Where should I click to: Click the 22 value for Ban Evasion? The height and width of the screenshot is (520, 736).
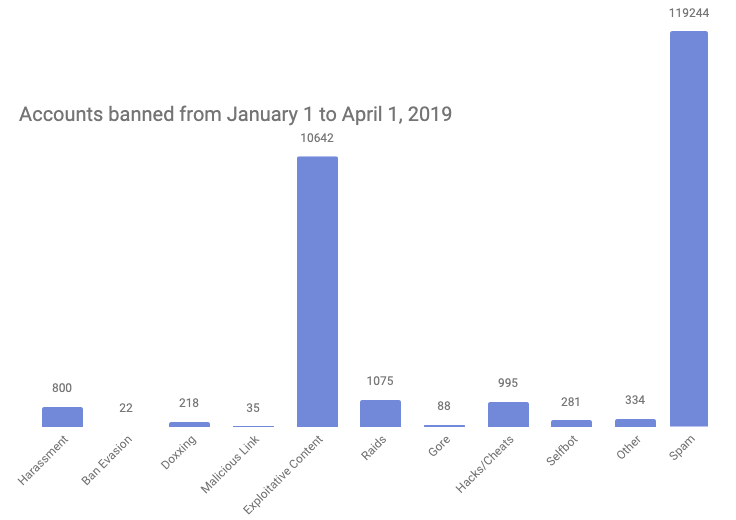[125, 408]
